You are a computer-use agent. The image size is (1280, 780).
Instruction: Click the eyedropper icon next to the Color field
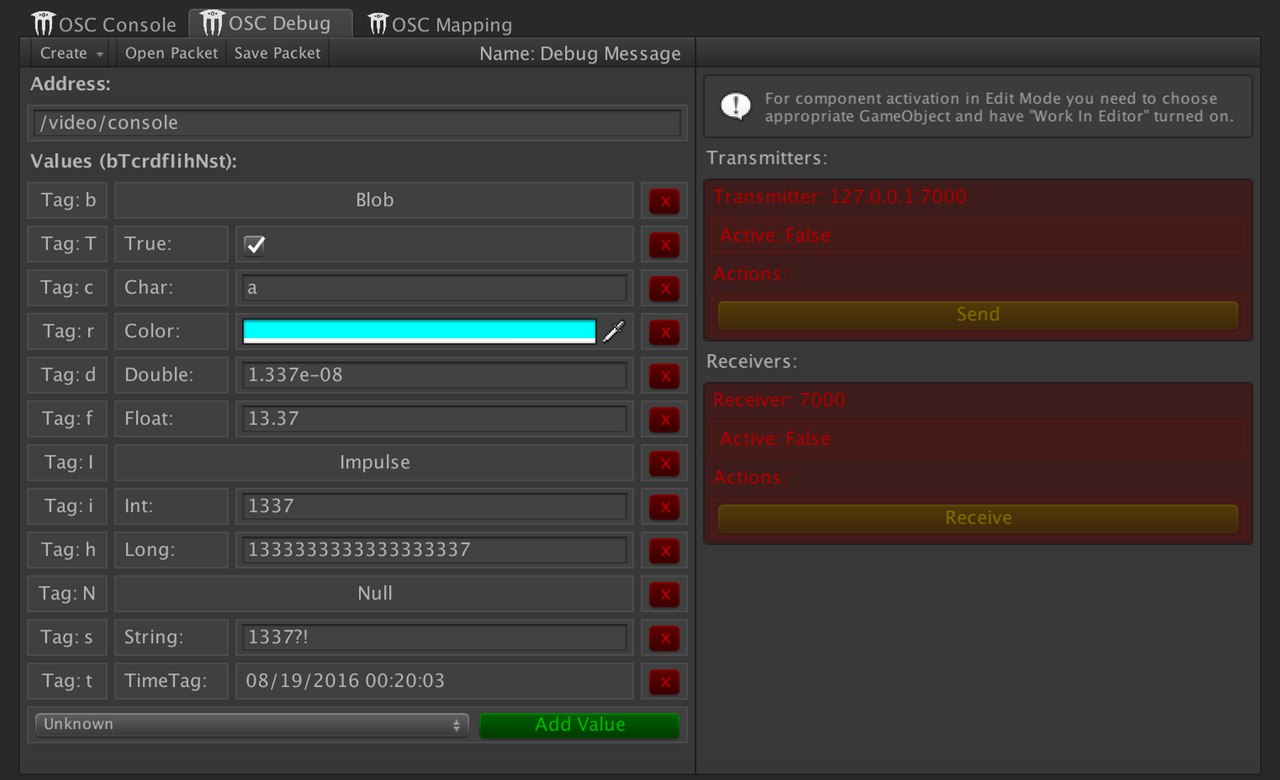pyautogui.click(x=612, y=331)
